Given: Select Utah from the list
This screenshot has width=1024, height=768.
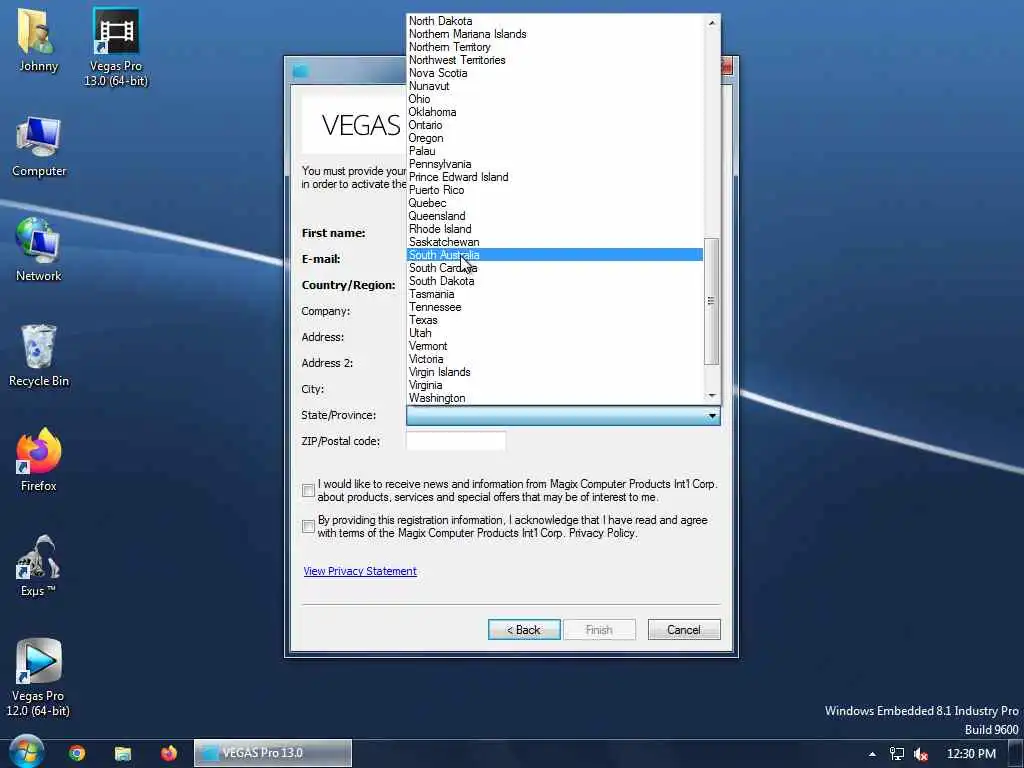Looking at the screenshot, I should (x=554, y=333).
